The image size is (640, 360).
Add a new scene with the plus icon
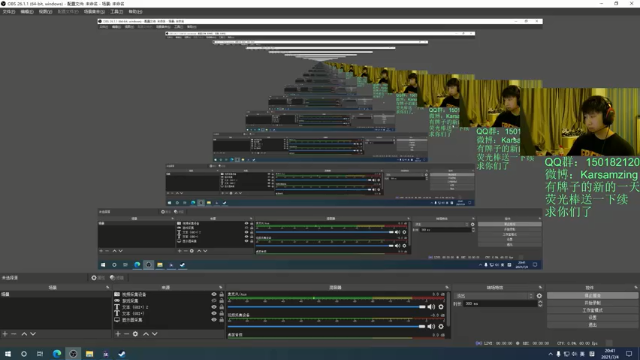tap(5, 334)
